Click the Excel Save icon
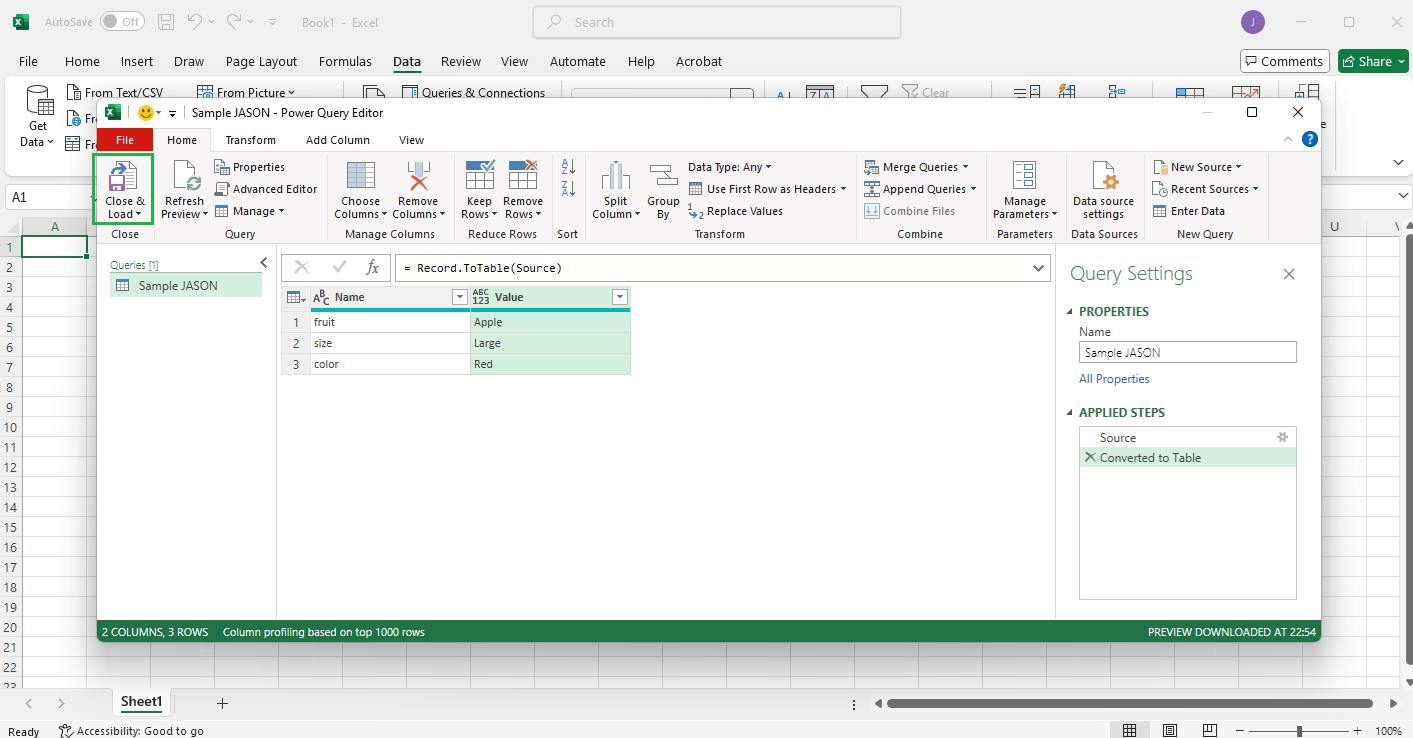1413x738 pixels. (x=166, y=21)
